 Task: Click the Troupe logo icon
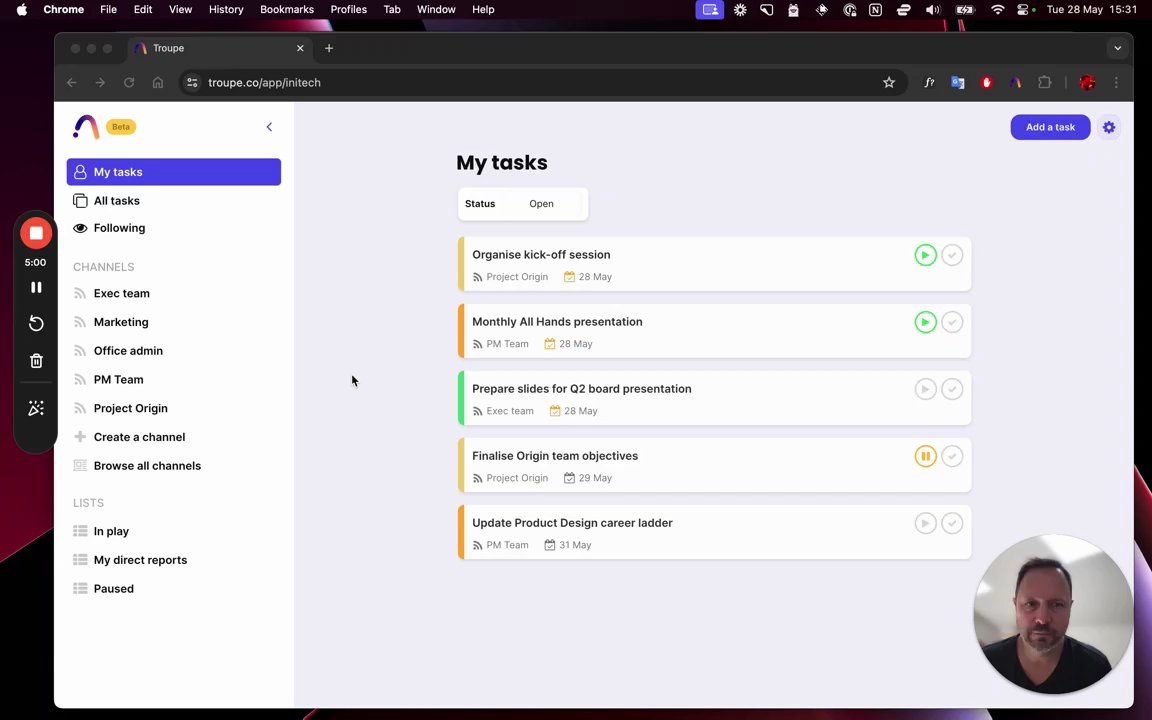86,127
